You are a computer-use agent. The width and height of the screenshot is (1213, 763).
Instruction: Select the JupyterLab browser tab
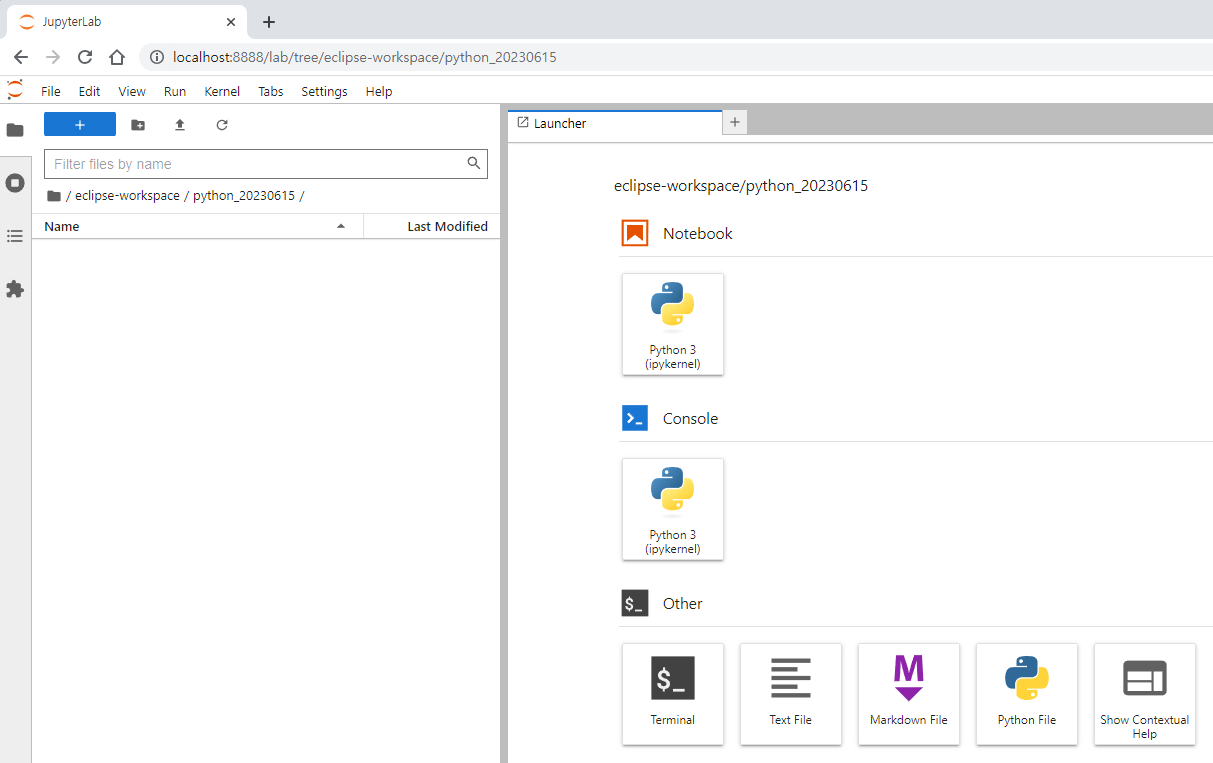point(126,22)
